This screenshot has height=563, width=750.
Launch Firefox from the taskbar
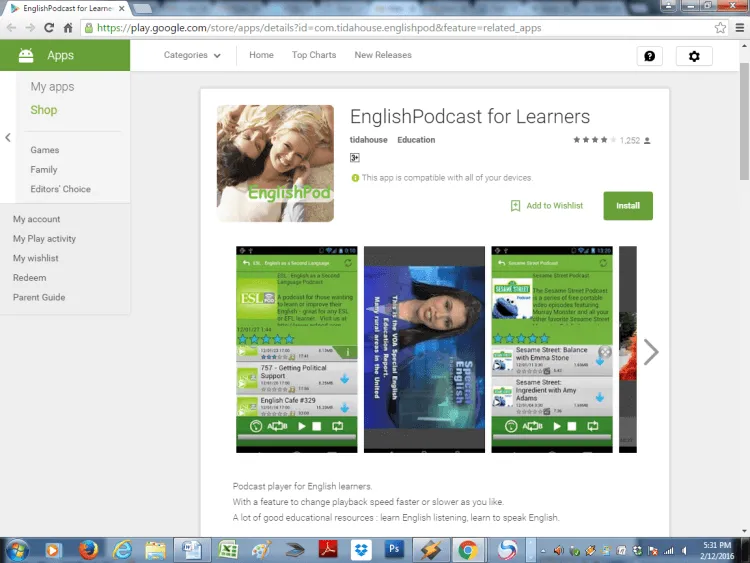click(88, 551)
